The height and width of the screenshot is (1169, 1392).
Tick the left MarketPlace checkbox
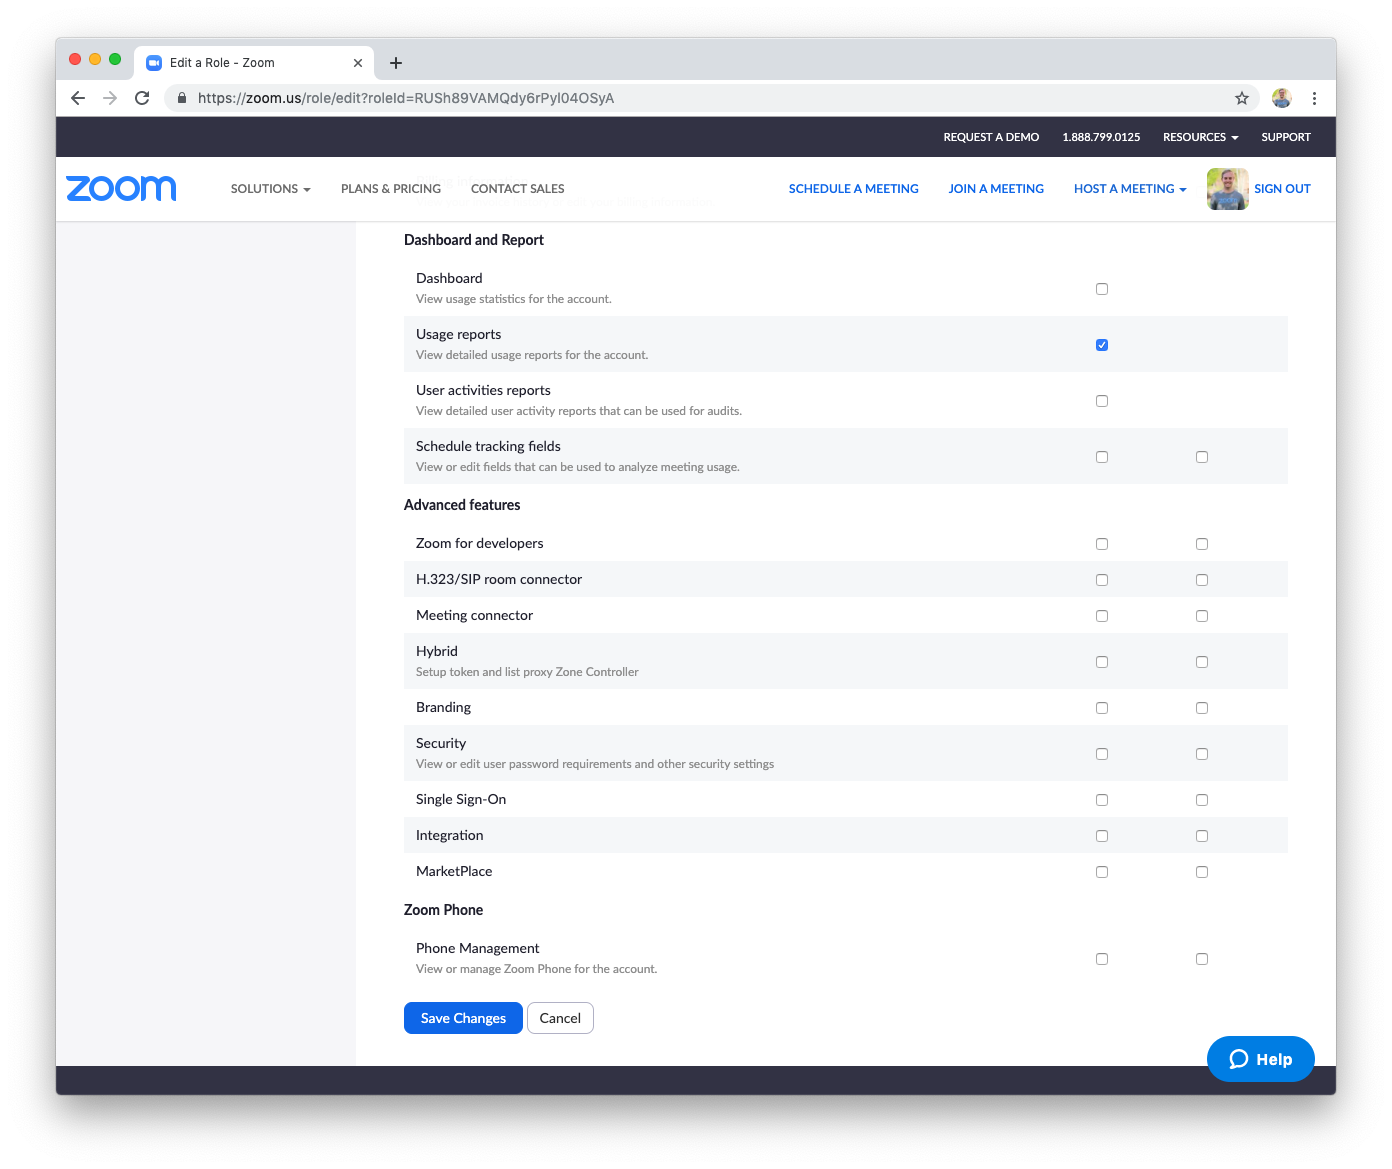pyautogui.click(x=1102, y=872)
